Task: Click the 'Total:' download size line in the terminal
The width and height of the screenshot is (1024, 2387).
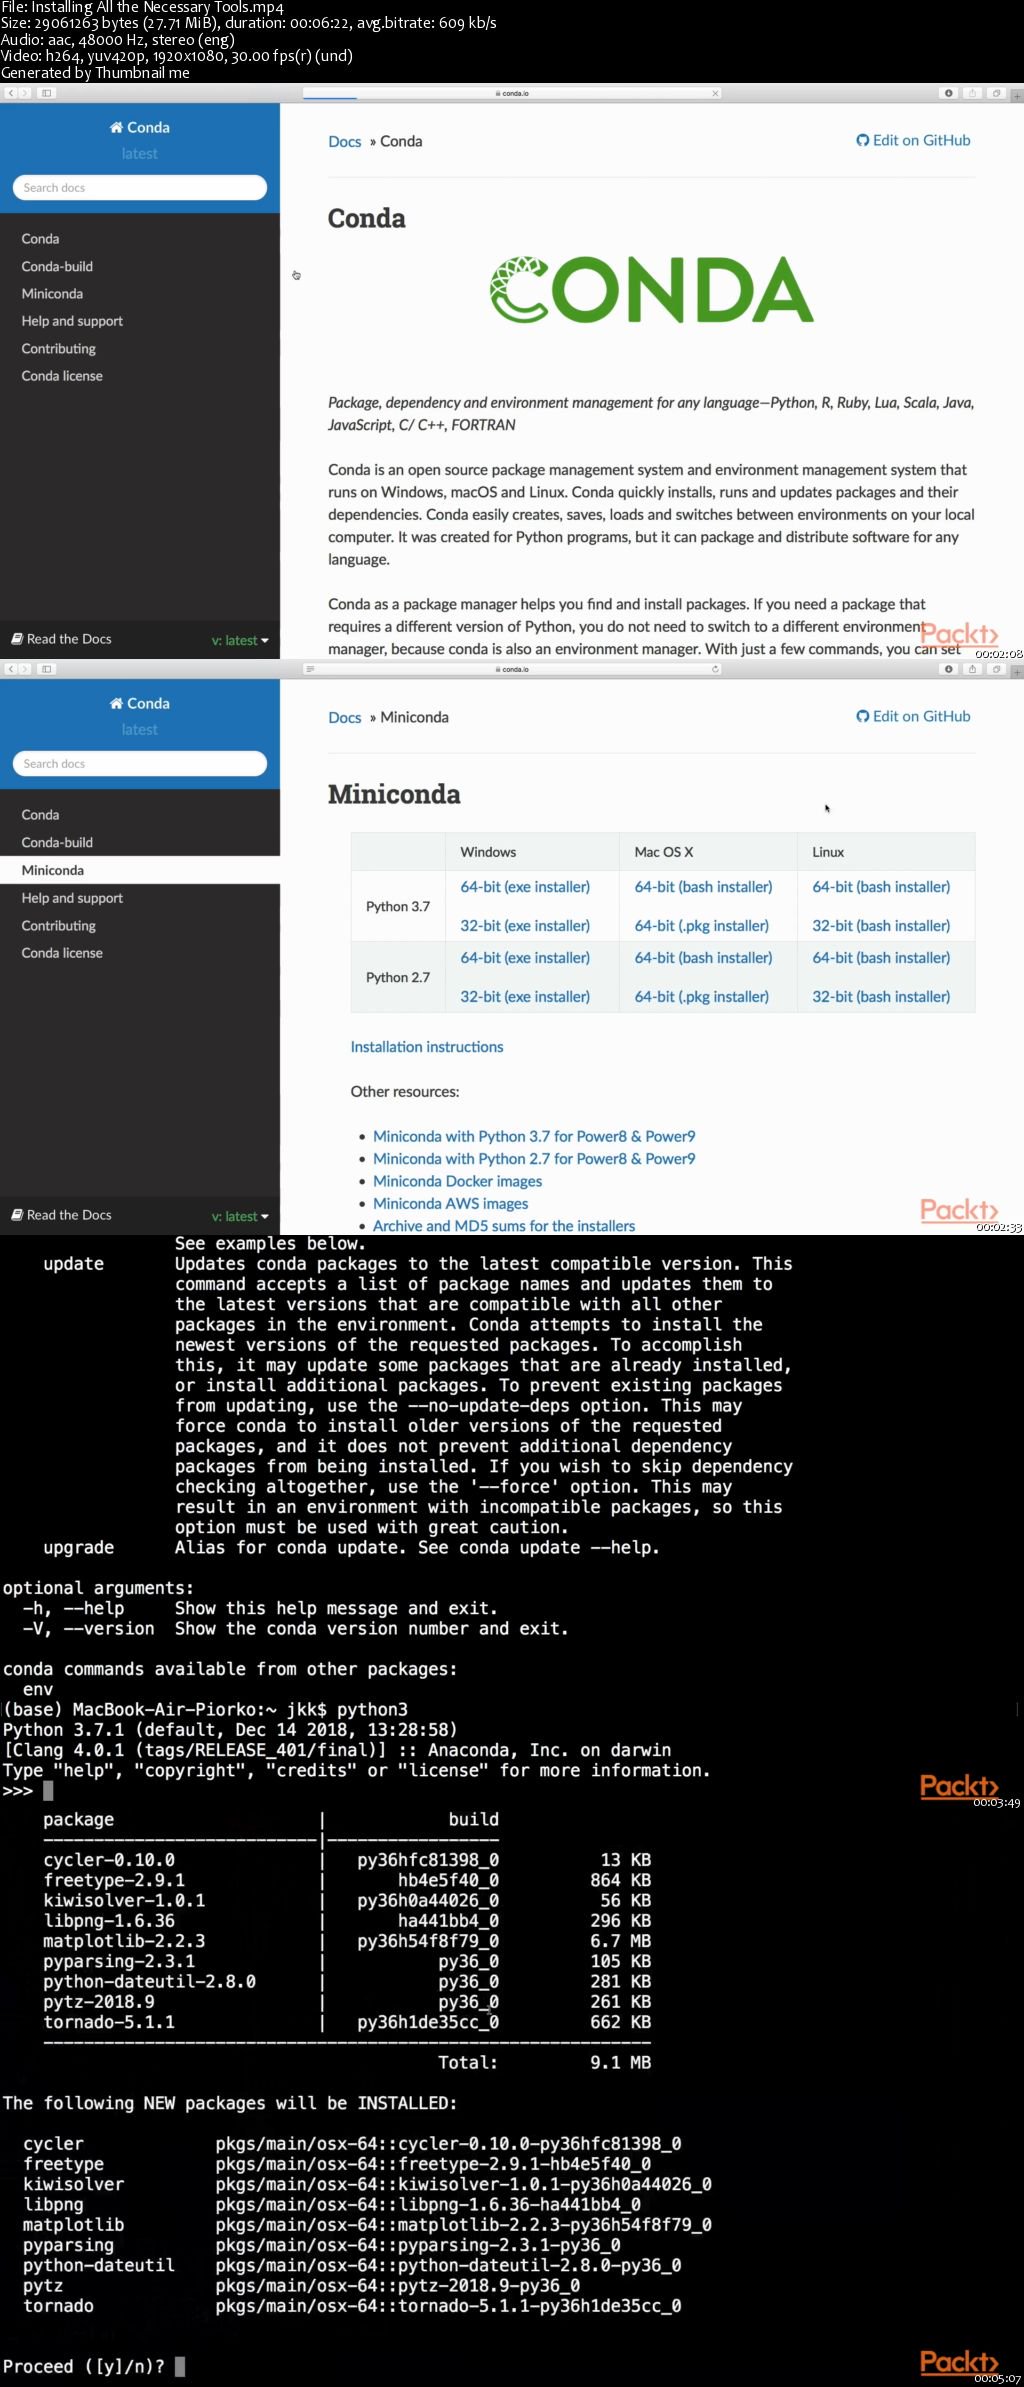Action: click(545, 2062)
